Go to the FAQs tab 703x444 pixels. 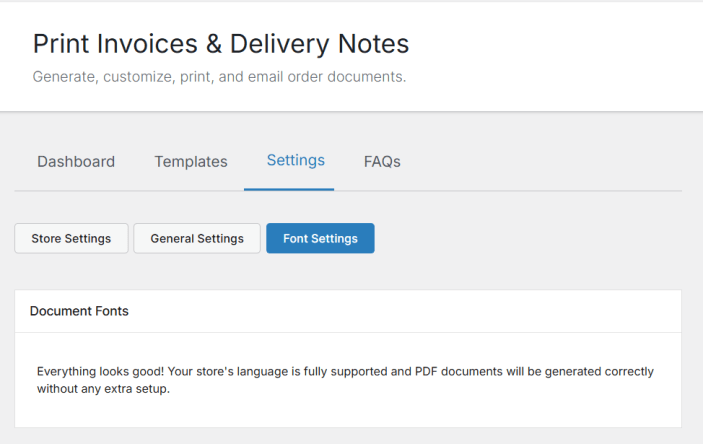pos(382,161)
